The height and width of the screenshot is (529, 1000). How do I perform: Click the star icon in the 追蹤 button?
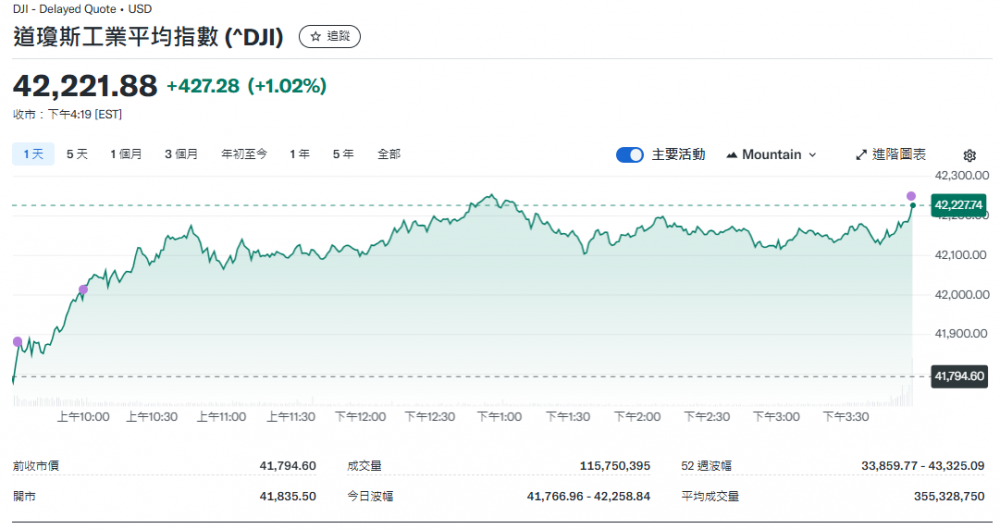[315, 37]
